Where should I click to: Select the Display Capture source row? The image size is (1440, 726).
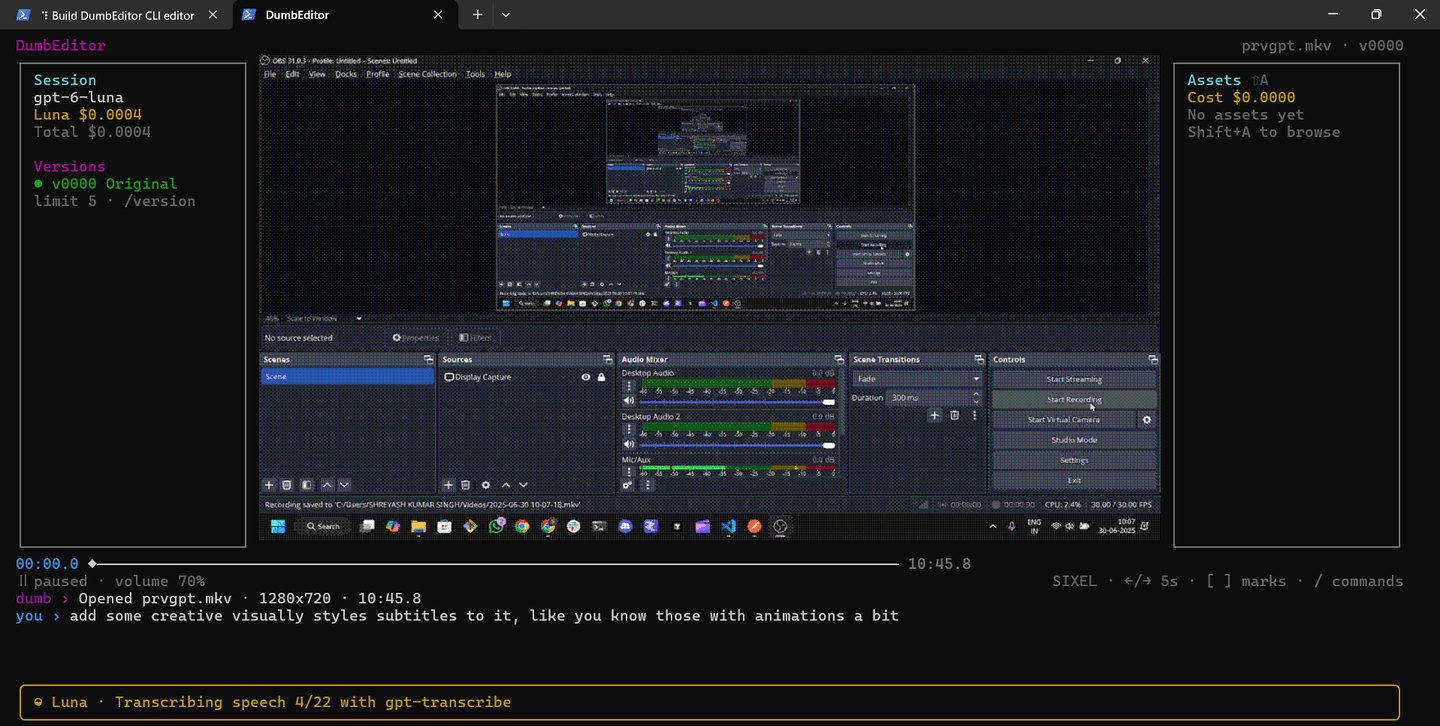click(526, 377)
